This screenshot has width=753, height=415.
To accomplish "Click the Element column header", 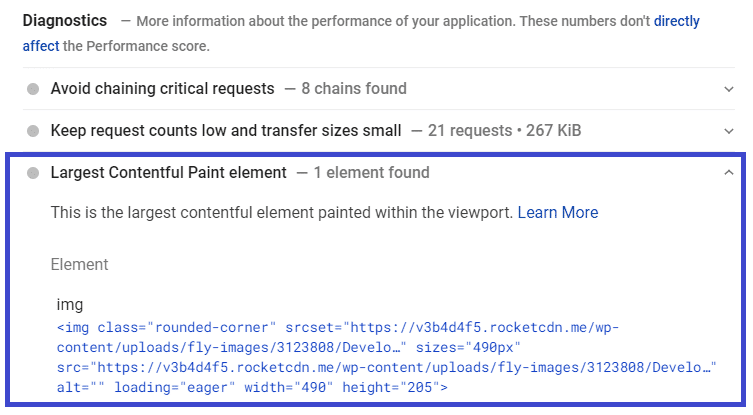I will coord(80,265).
